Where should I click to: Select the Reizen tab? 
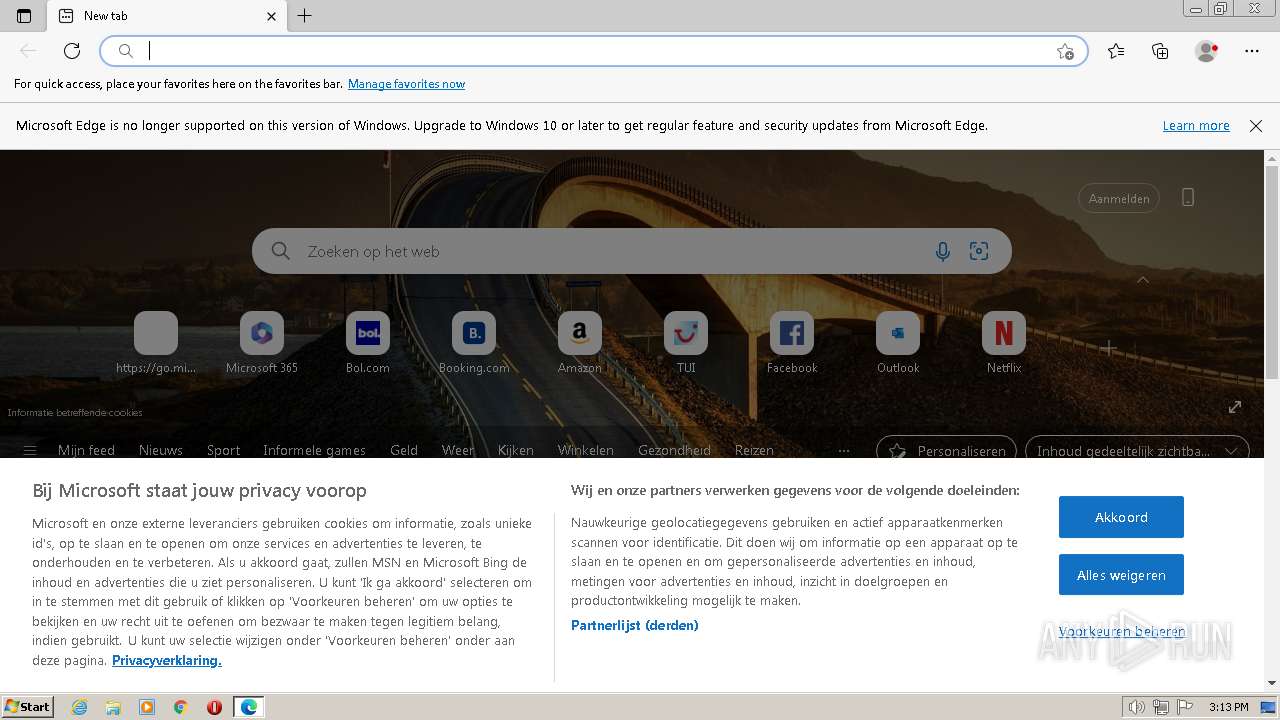pos(754,450)
